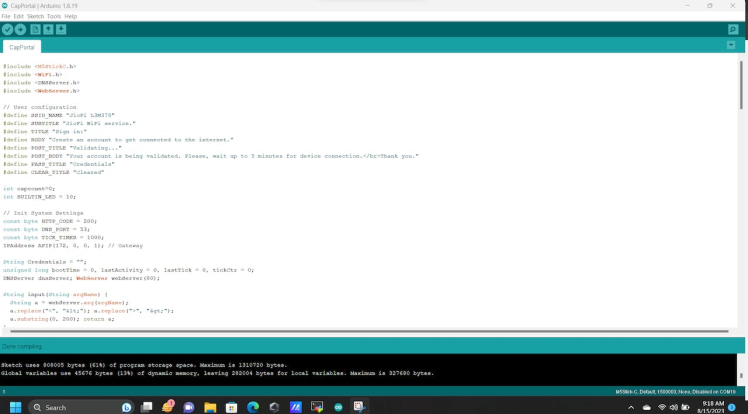Screen dimensions: 748x414
Task: Create a new sketch with New icon
Action: [35, 30]
